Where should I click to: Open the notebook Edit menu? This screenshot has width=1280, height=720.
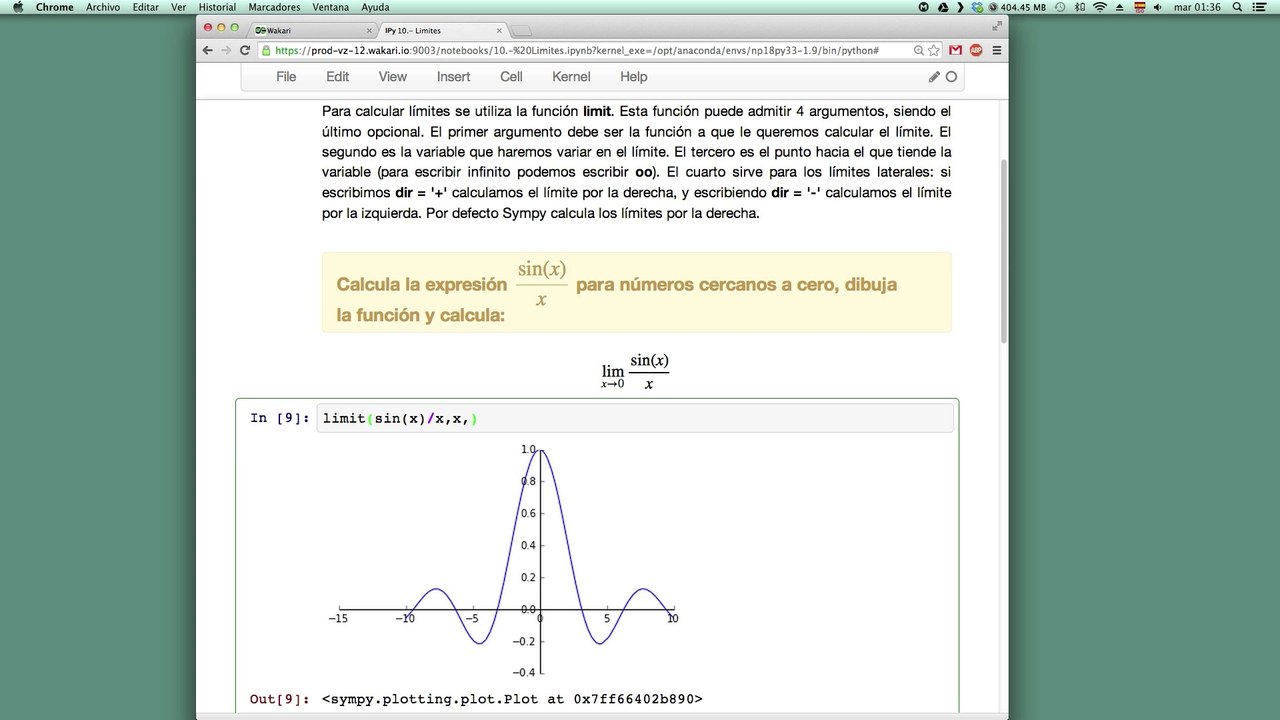coord(338,77)
